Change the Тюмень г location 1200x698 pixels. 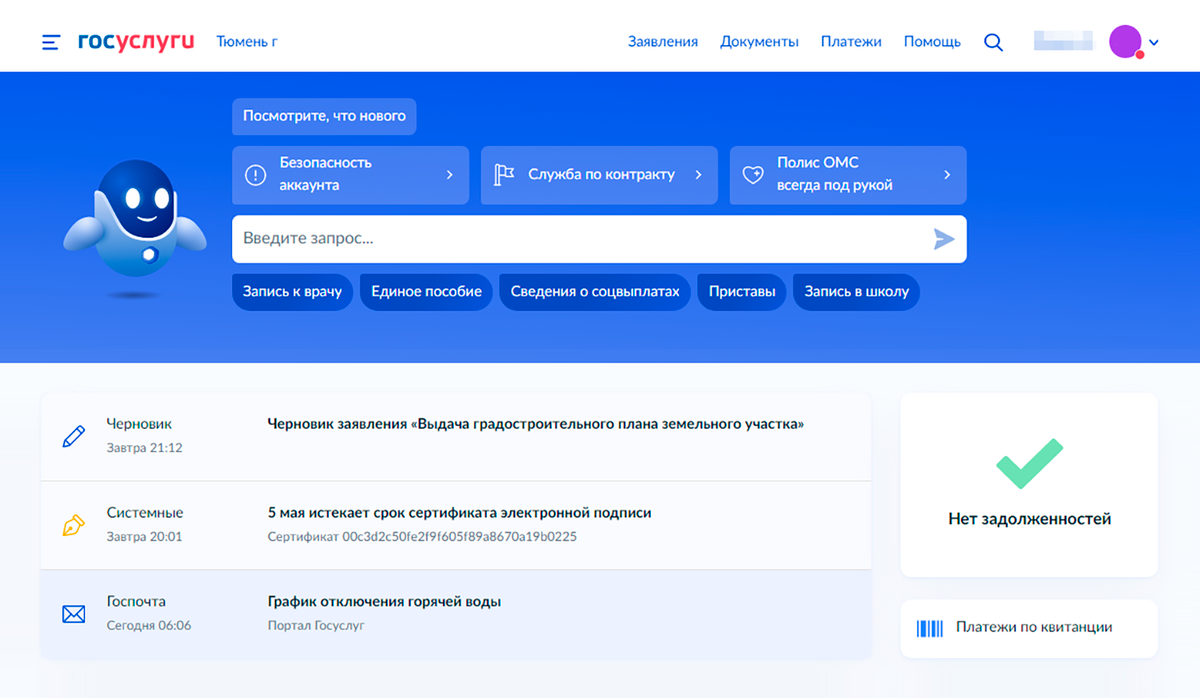[x=247, y=42]
